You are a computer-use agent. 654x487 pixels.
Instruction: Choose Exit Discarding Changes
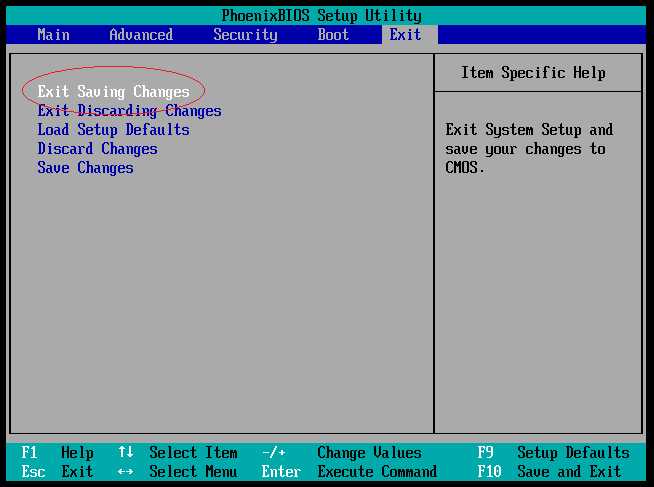pos(129,111)
